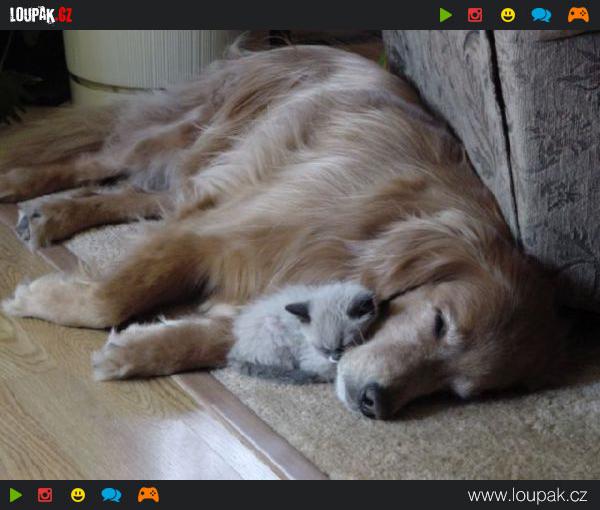The height and width of the screenshot is (510, 600).
Task: Open the www.loupak.cz link in footer
Action: click(527, 495)
